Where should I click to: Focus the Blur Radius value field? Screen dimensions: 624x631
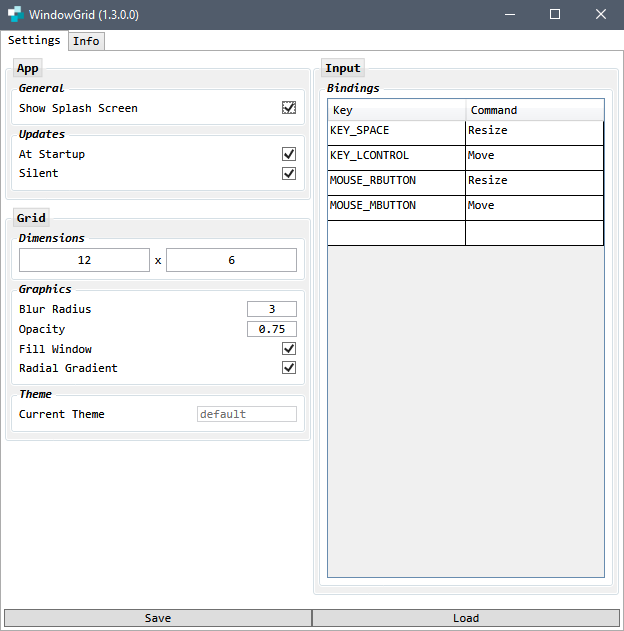coord(272,309)
